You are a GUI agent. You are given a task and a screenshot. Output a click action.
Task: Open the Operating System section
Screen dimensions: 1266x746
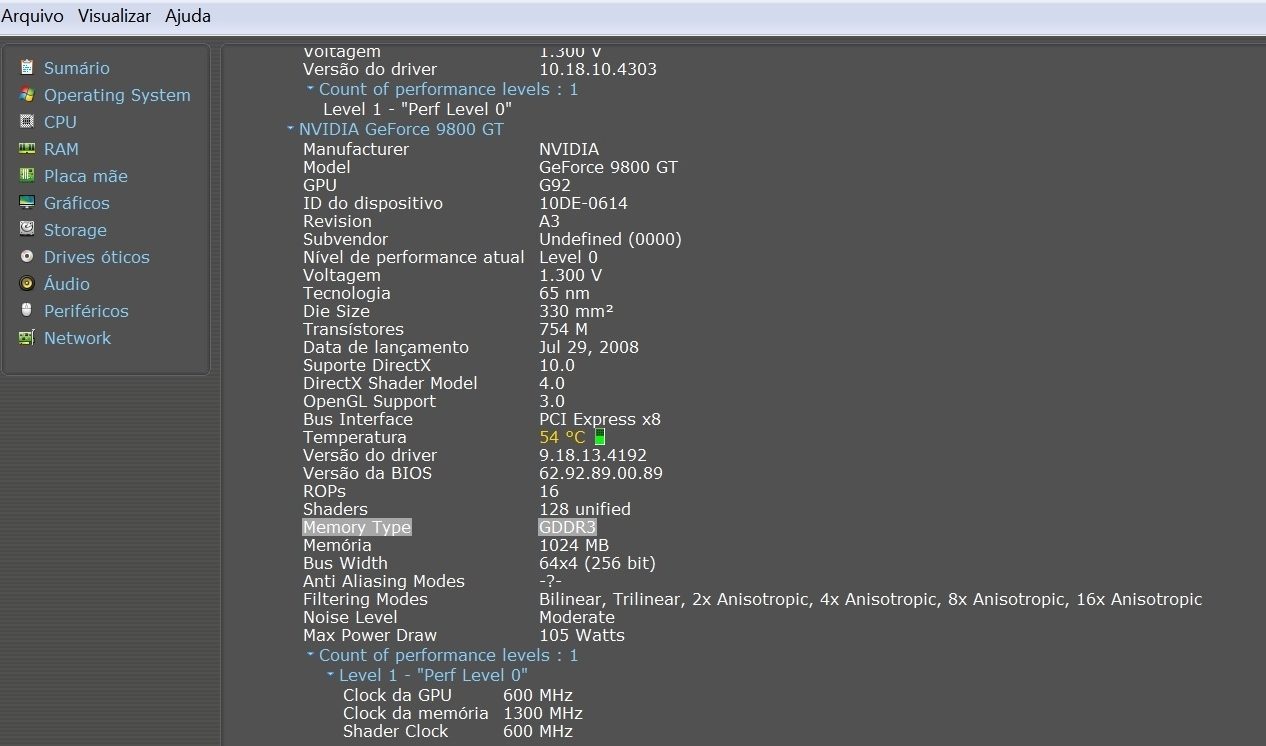pos(117,95)
